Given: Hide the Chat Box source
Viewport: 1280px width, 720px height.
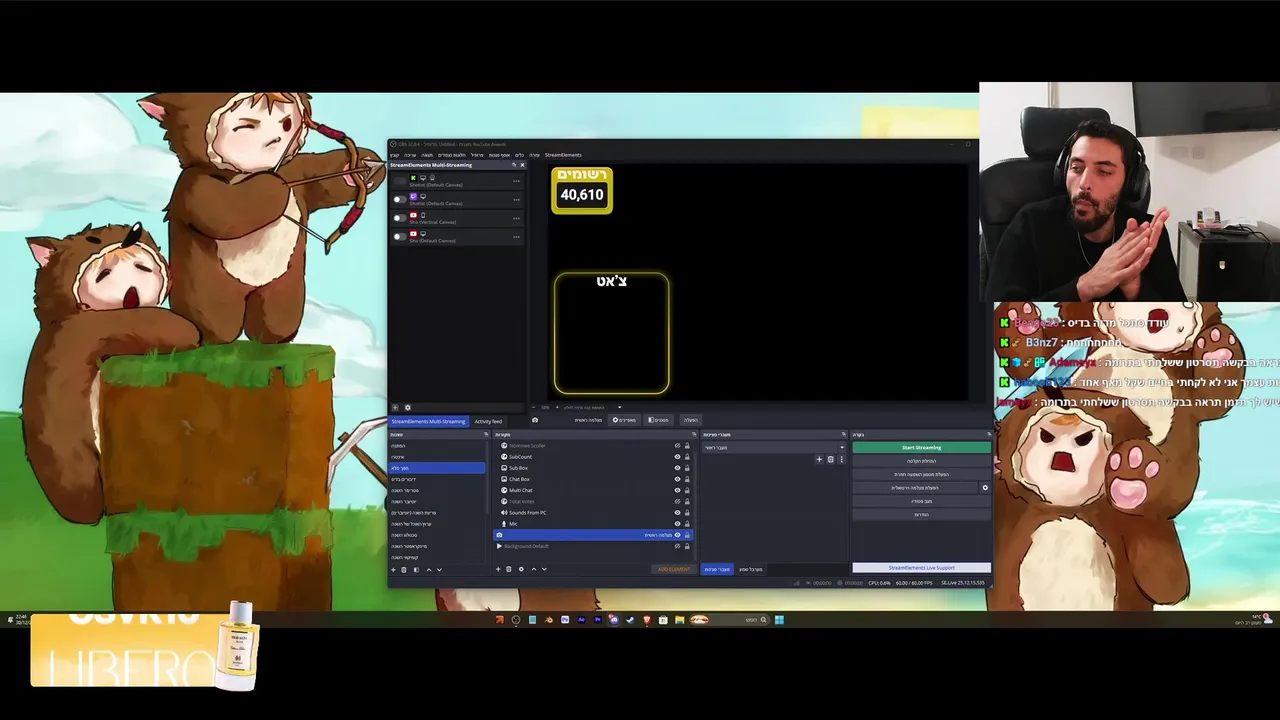Looking at the screenshot, I should click(x=677, y=479).
